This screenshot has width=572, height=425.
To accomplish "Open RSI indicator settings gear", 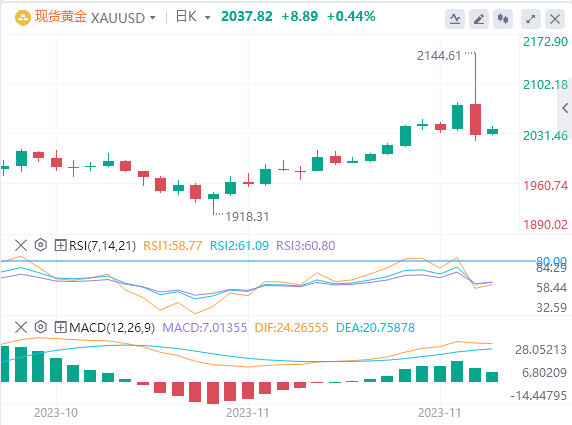I will [x=40, y=245].
